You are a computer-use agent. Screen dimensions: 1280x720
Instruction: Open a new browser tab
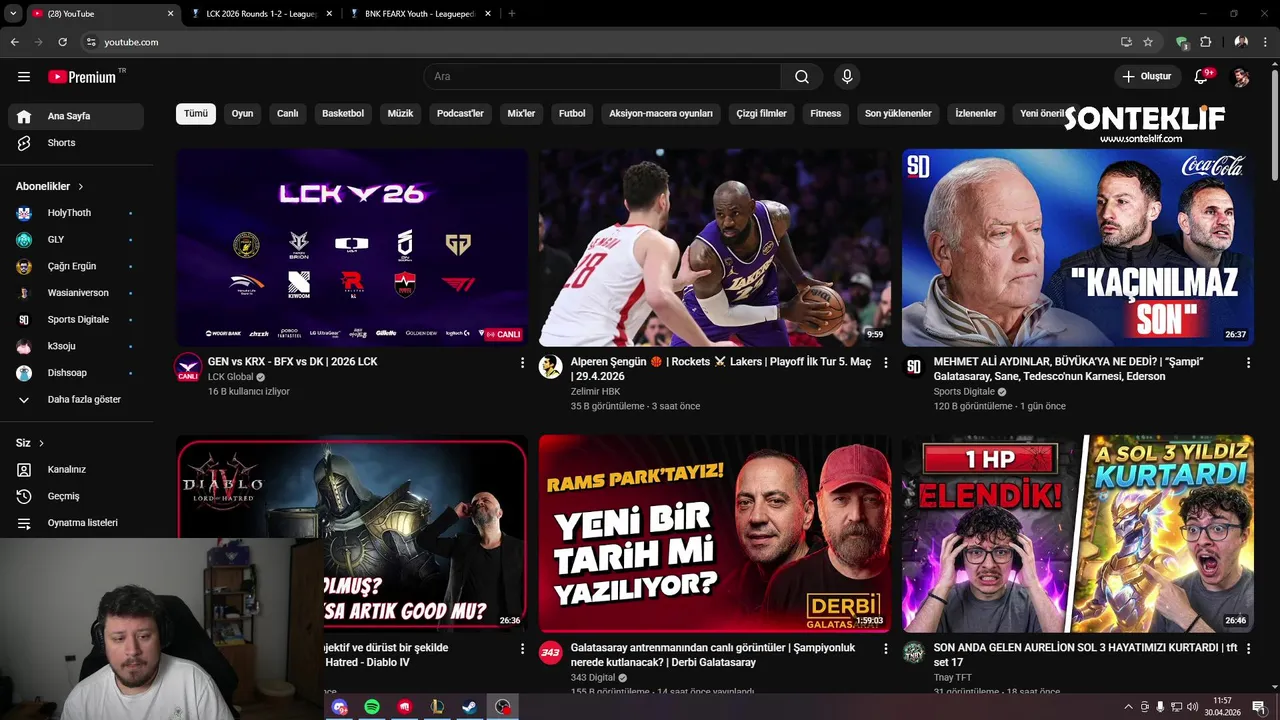coord(511,14)
